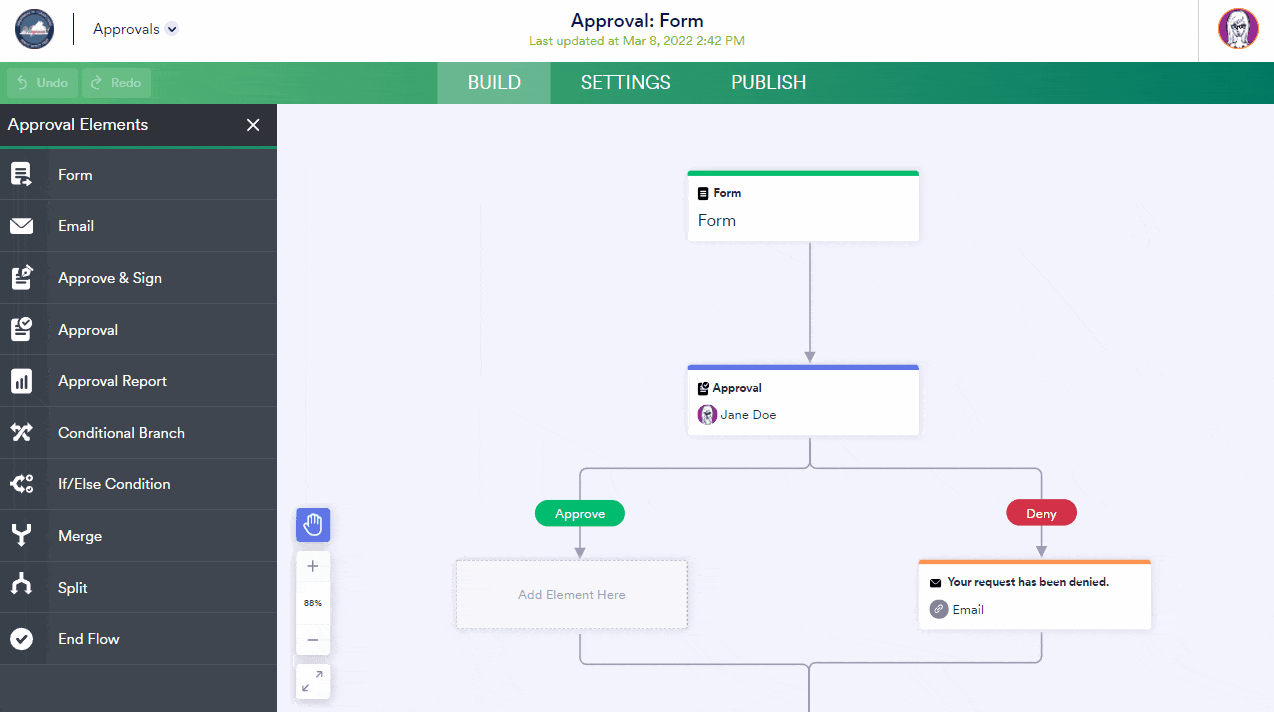Click the Undo button

[43, 83]
